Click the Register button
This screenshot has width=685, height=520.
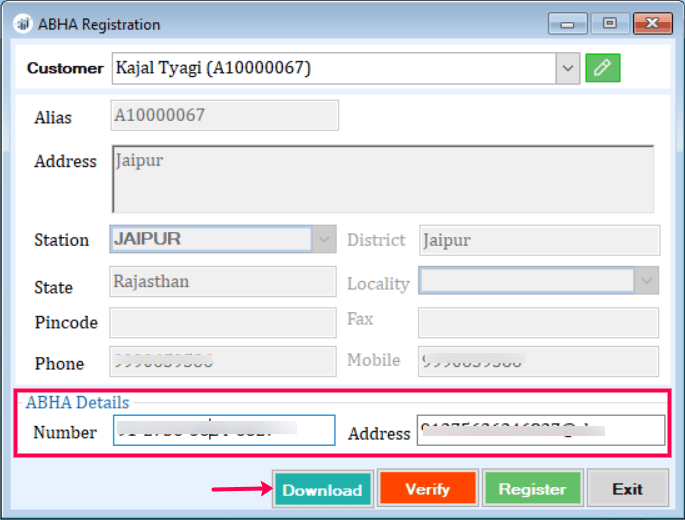click(x=533, y=489)
